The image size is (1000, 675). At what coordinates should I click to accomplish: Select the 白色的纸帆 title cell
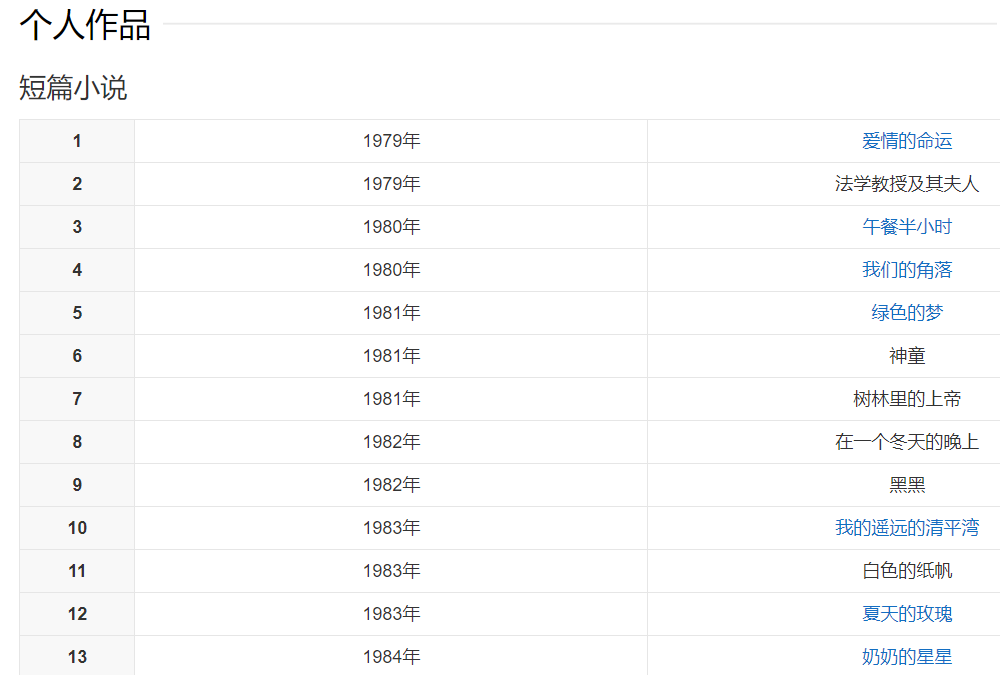(x=906, y=571)
